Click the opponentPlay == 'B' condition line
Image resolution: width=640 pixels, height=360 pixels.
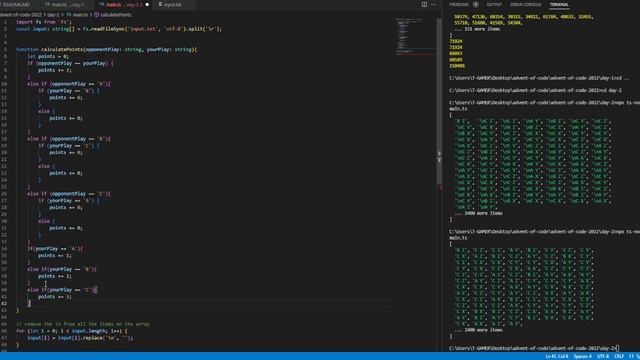[69, 139]
